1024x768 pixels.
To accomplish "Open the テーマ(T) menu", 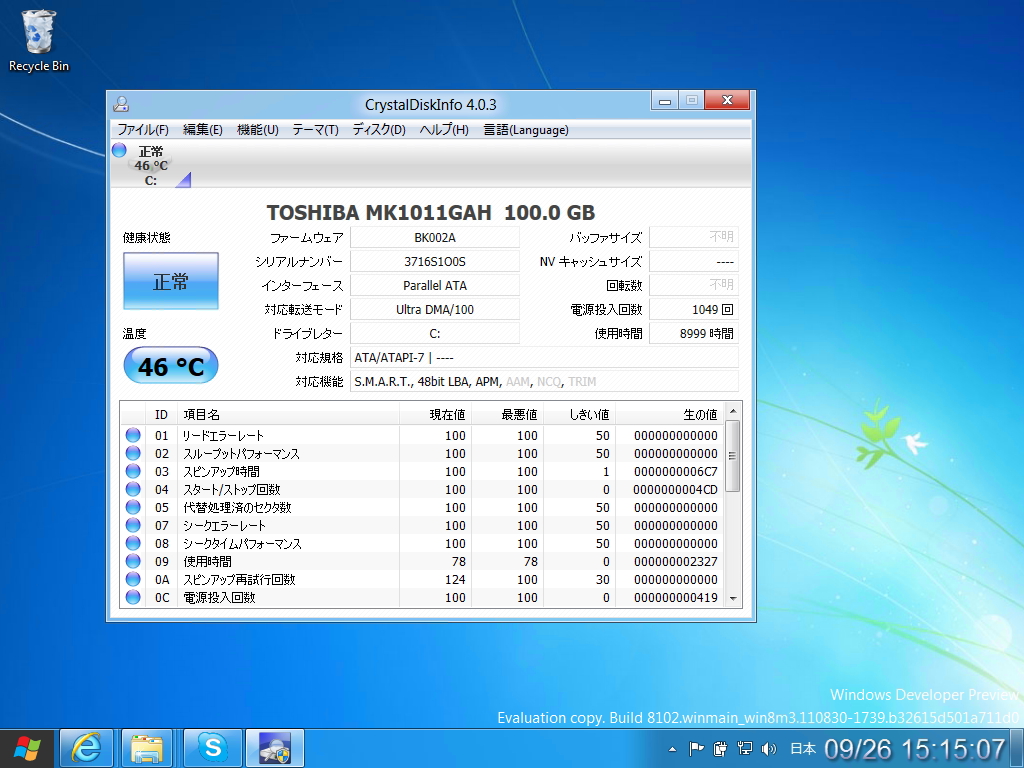I will (314, 129).
